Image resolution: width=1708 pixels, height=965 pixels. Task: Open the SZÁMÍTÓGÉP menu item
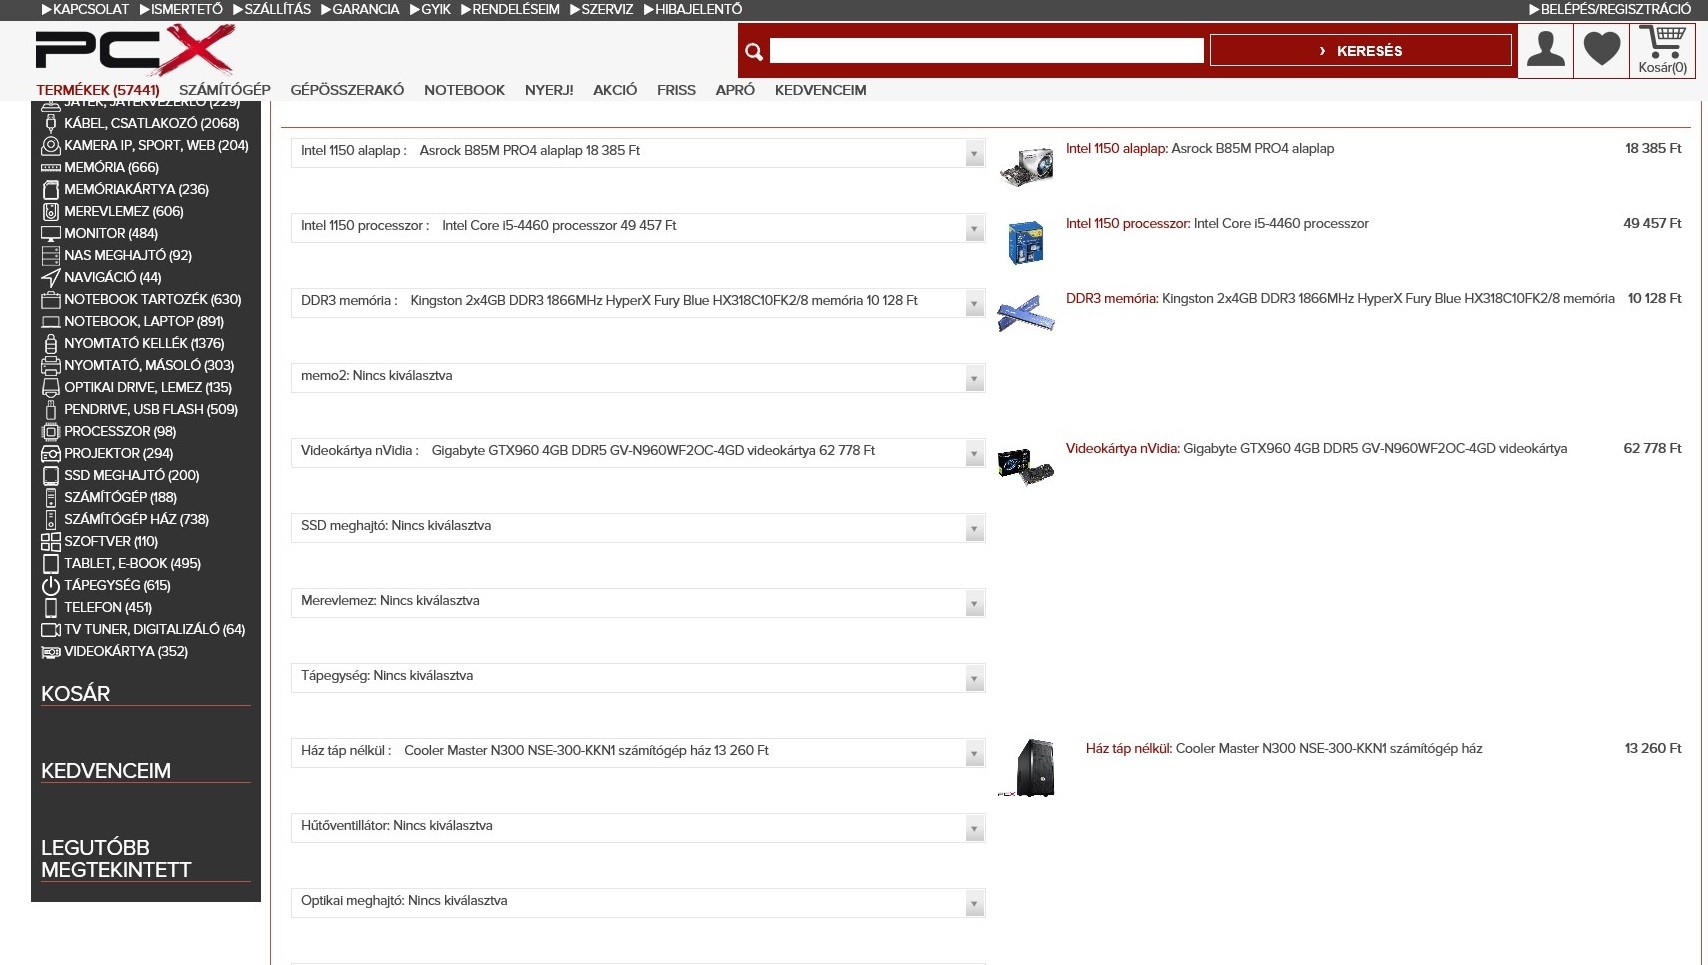225,90
